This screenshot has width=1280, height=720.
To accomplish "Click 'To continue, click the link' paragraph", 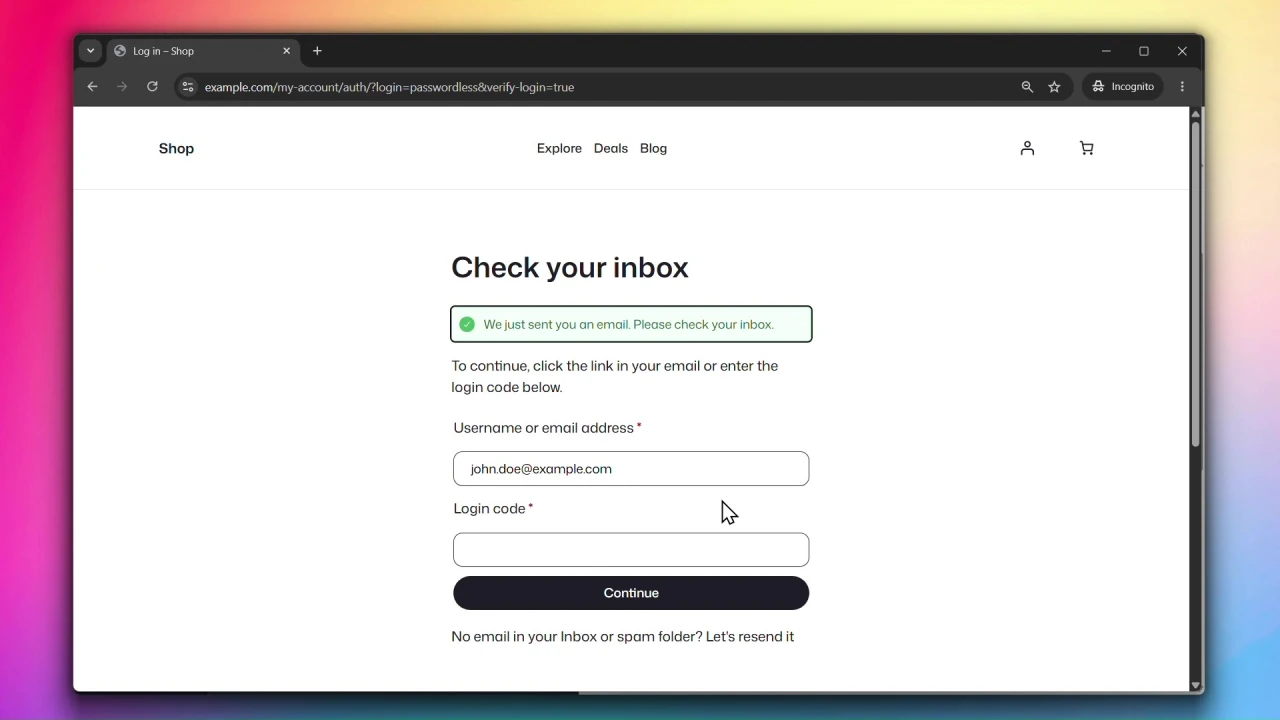I will click(615, 377).
